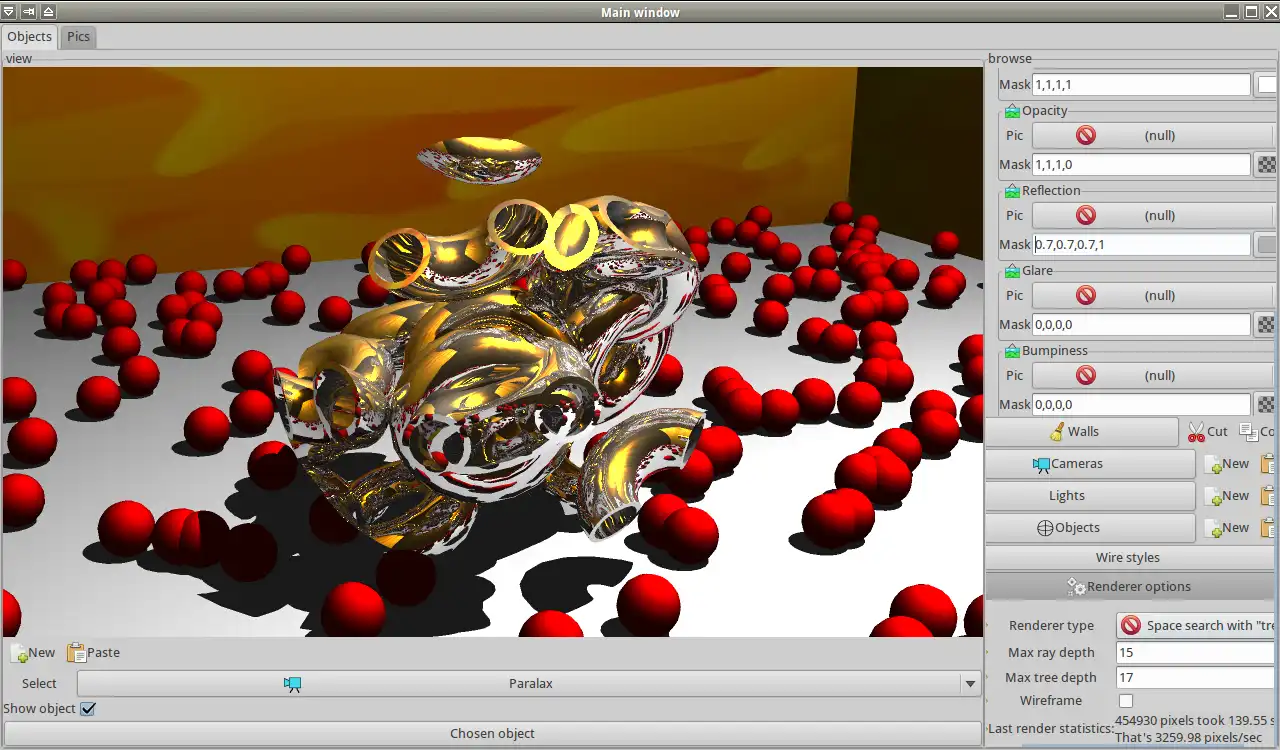Image resolution: width=1280 pixels, height=750 pixels.
Task: Click New next to Cameras
Action: (x=1227, y=464)
